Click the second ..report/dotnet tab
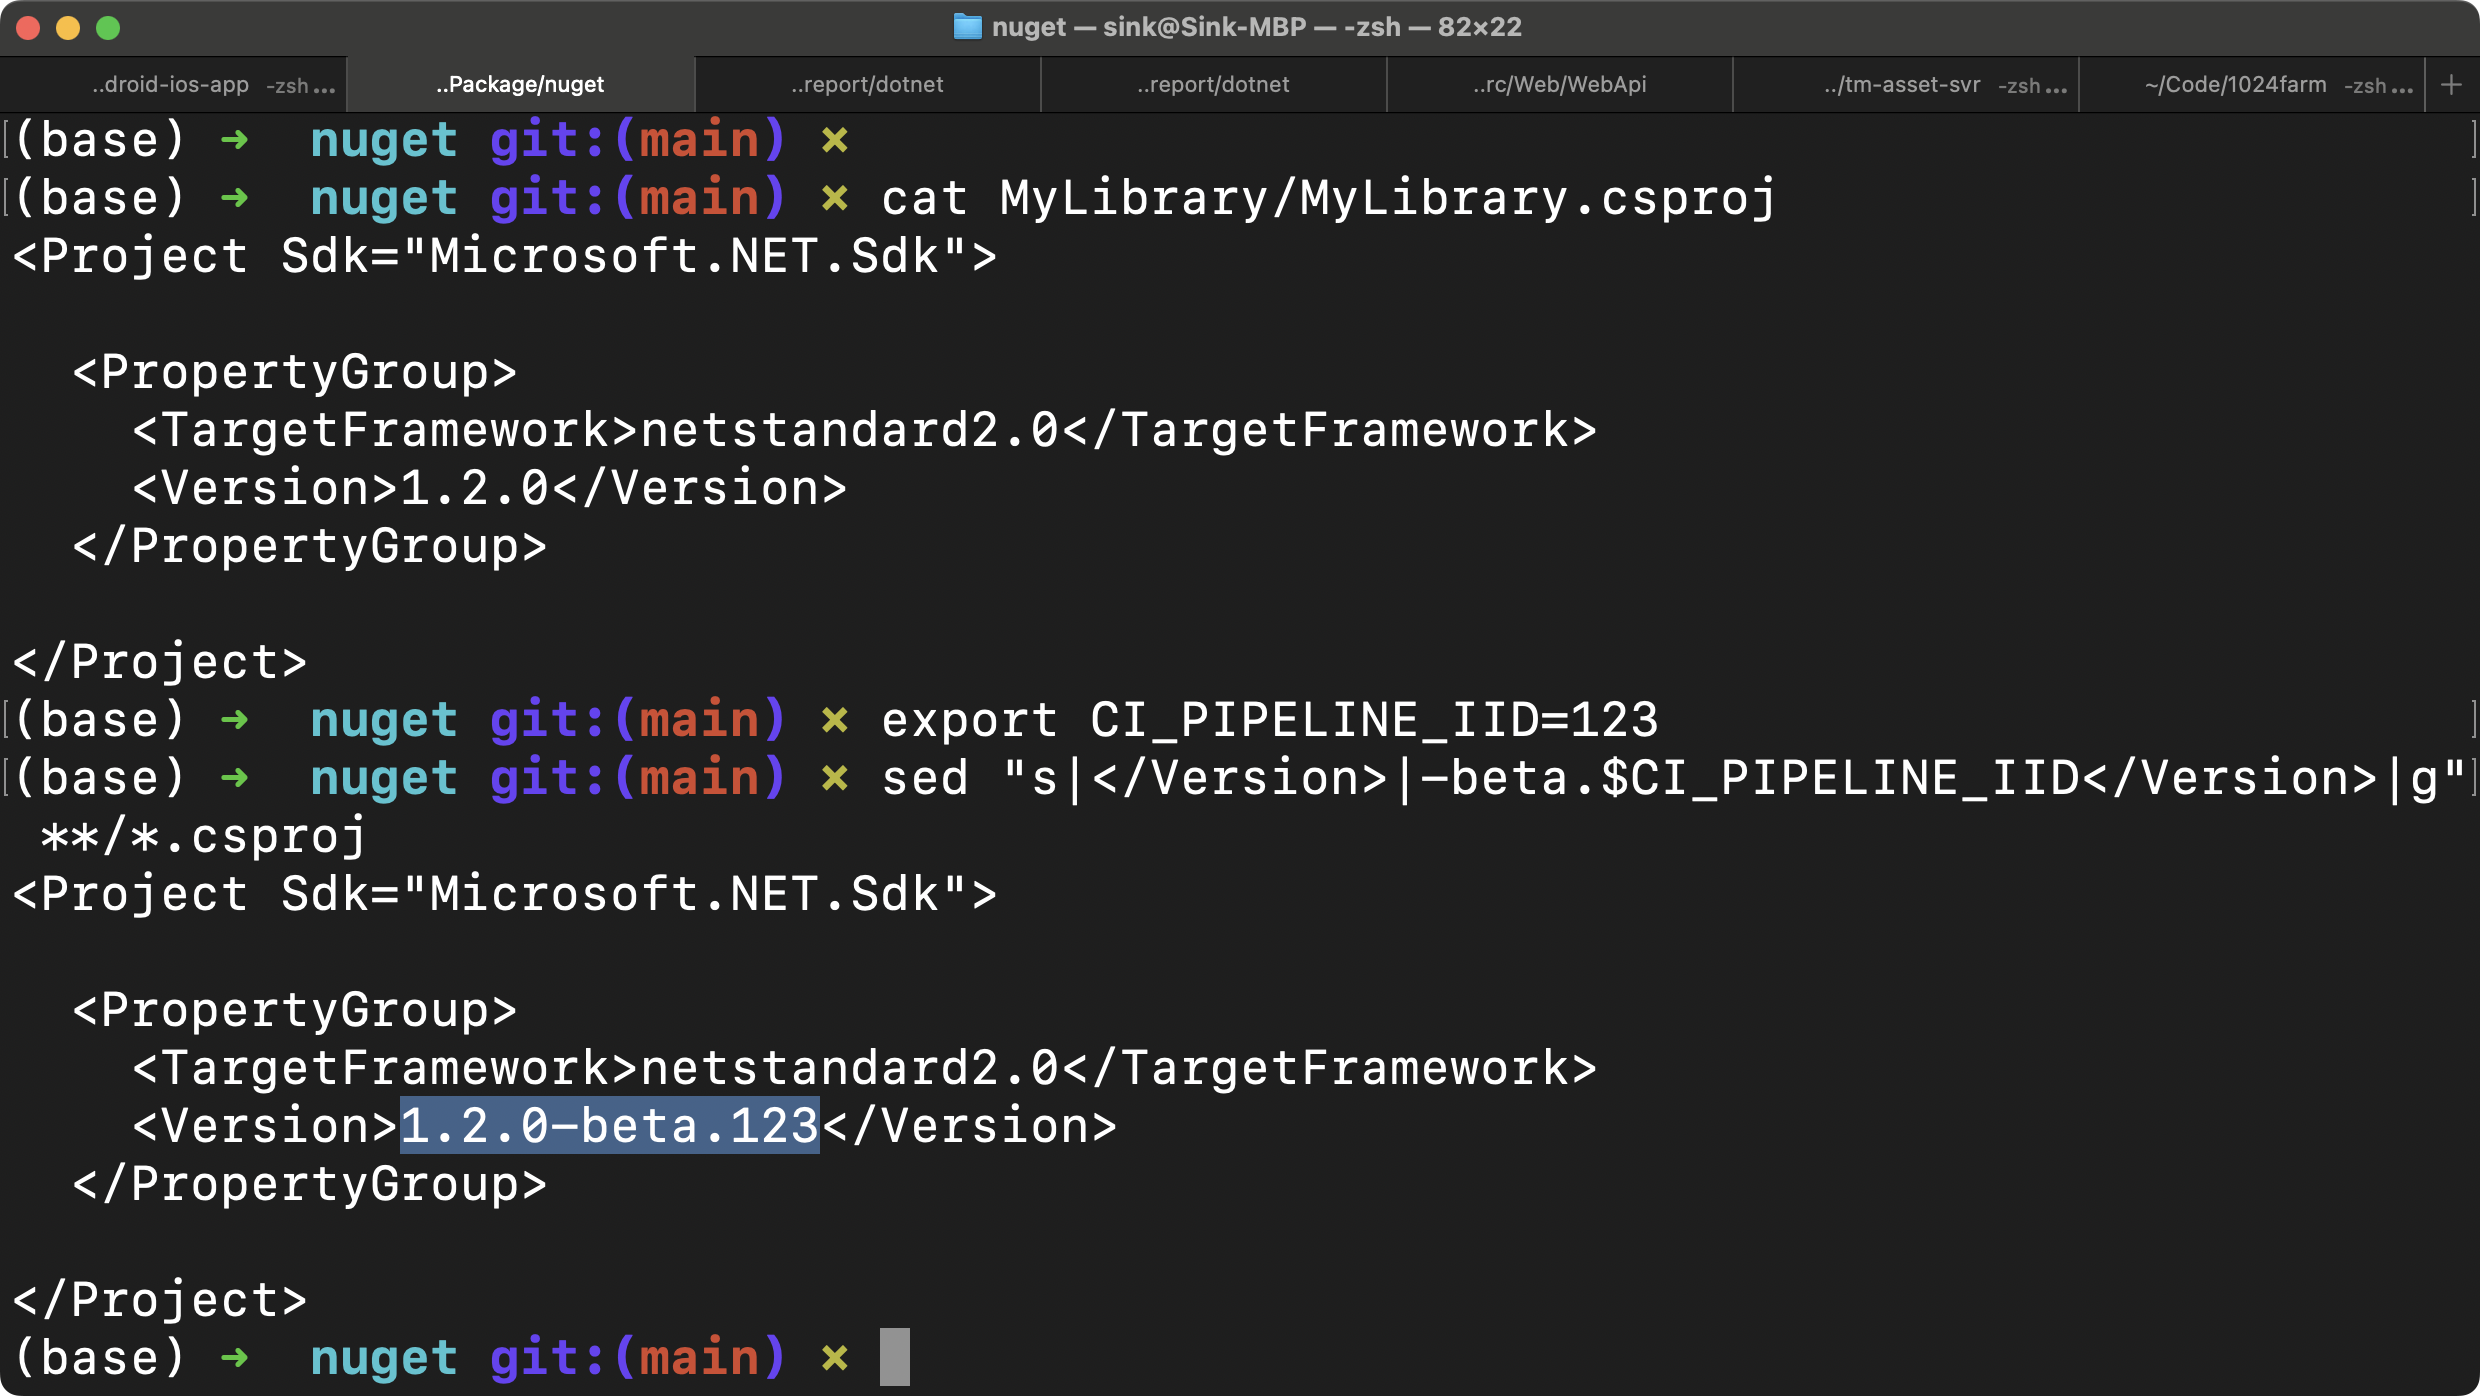 click(x=1213, y=84)
